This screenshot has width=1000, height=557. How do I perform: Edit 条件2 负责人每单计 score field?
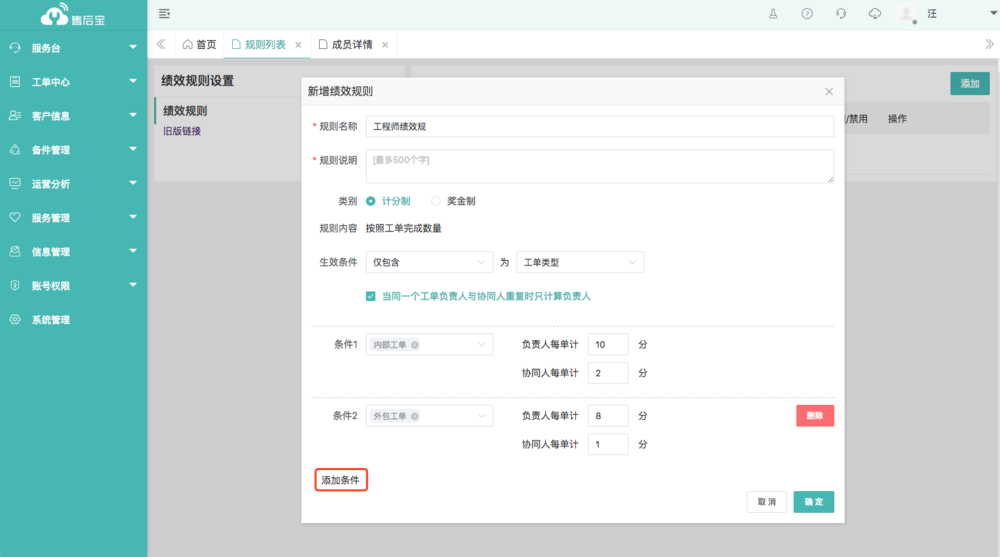(x=608, y=416)
